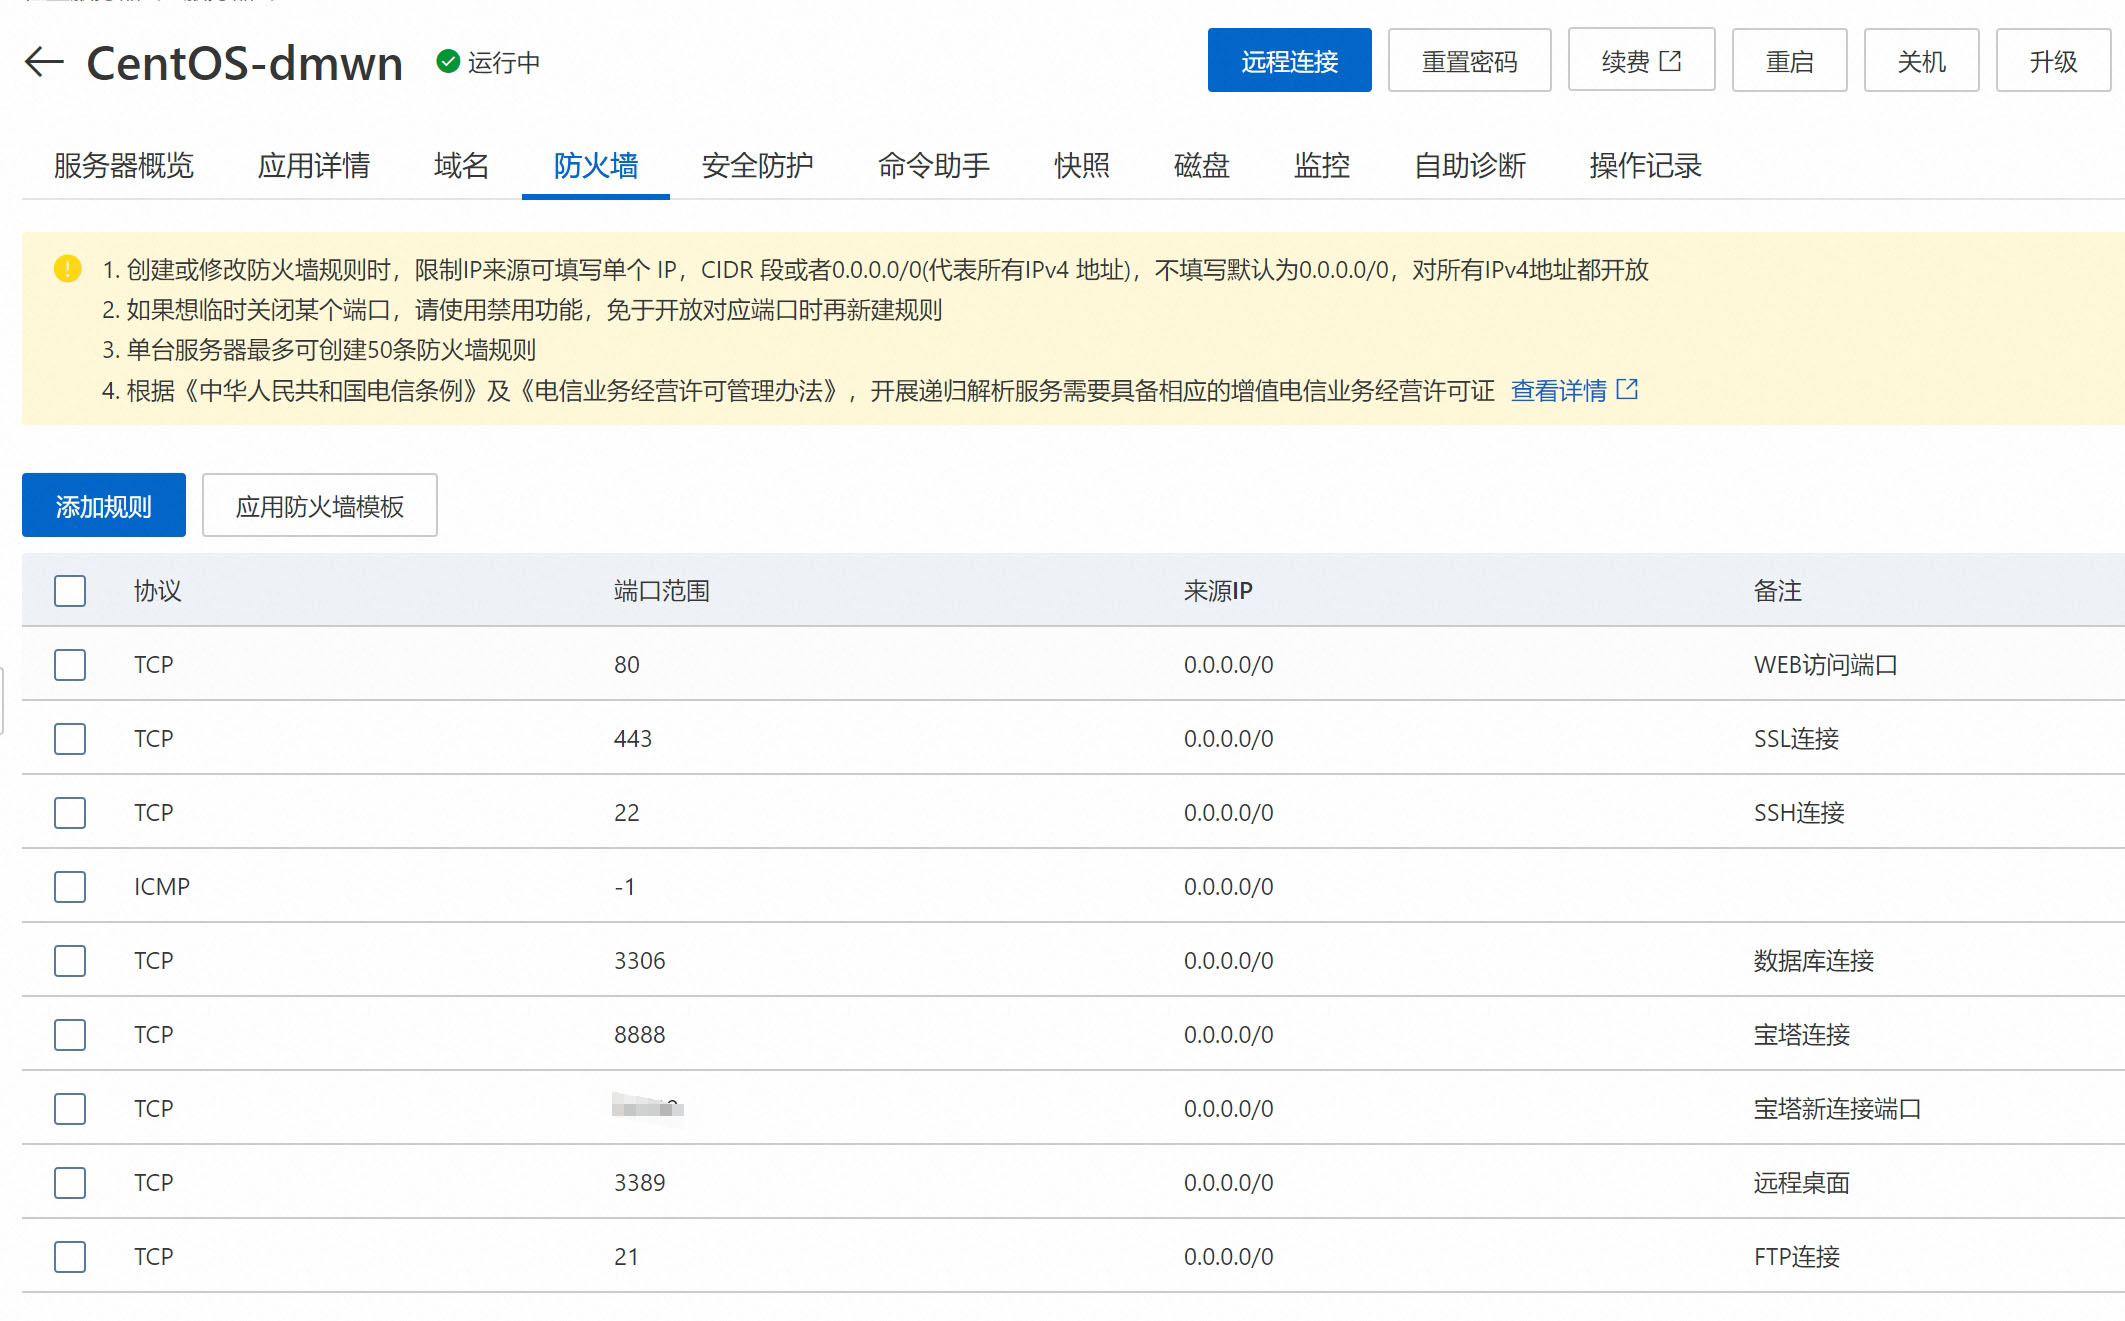Click the 远程桌面 remark cell
This screenshot has width=2125, height=1321.
point(1801,1182)
